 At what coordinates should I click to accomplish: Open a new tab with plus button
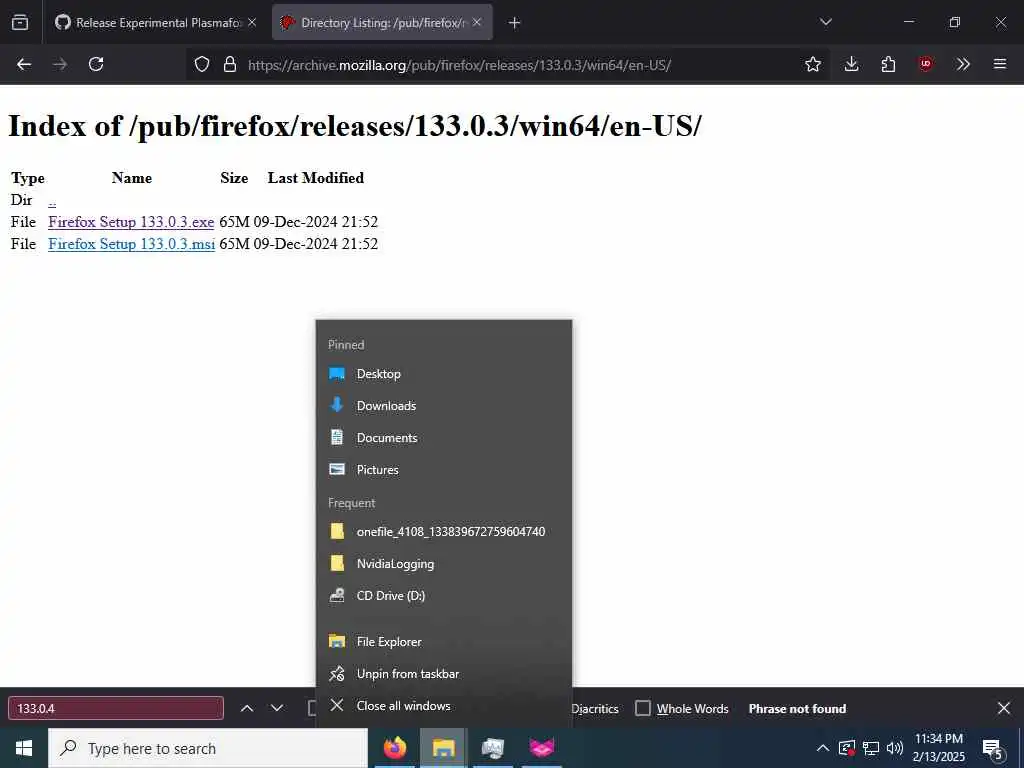(515, 23)
